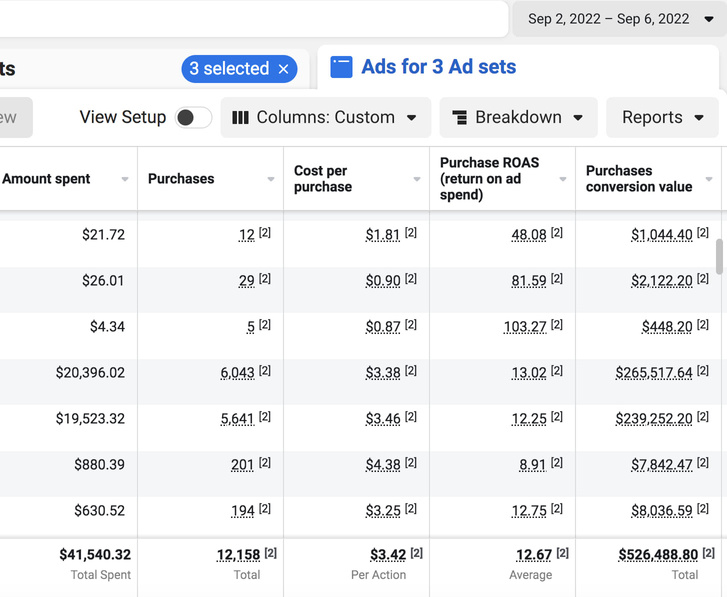Click the 6,043 purchases value link
The width and height of the screenshot is (727, 597).
[237, 373]
